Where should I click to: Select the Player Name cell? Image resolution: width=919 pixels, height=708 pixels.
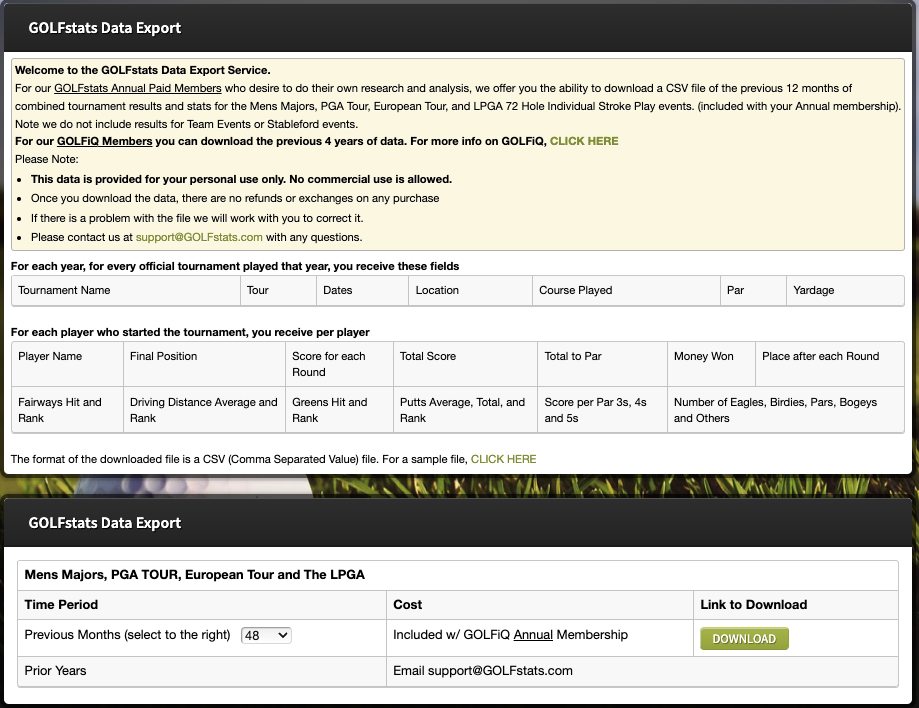(x=67, y=364)
